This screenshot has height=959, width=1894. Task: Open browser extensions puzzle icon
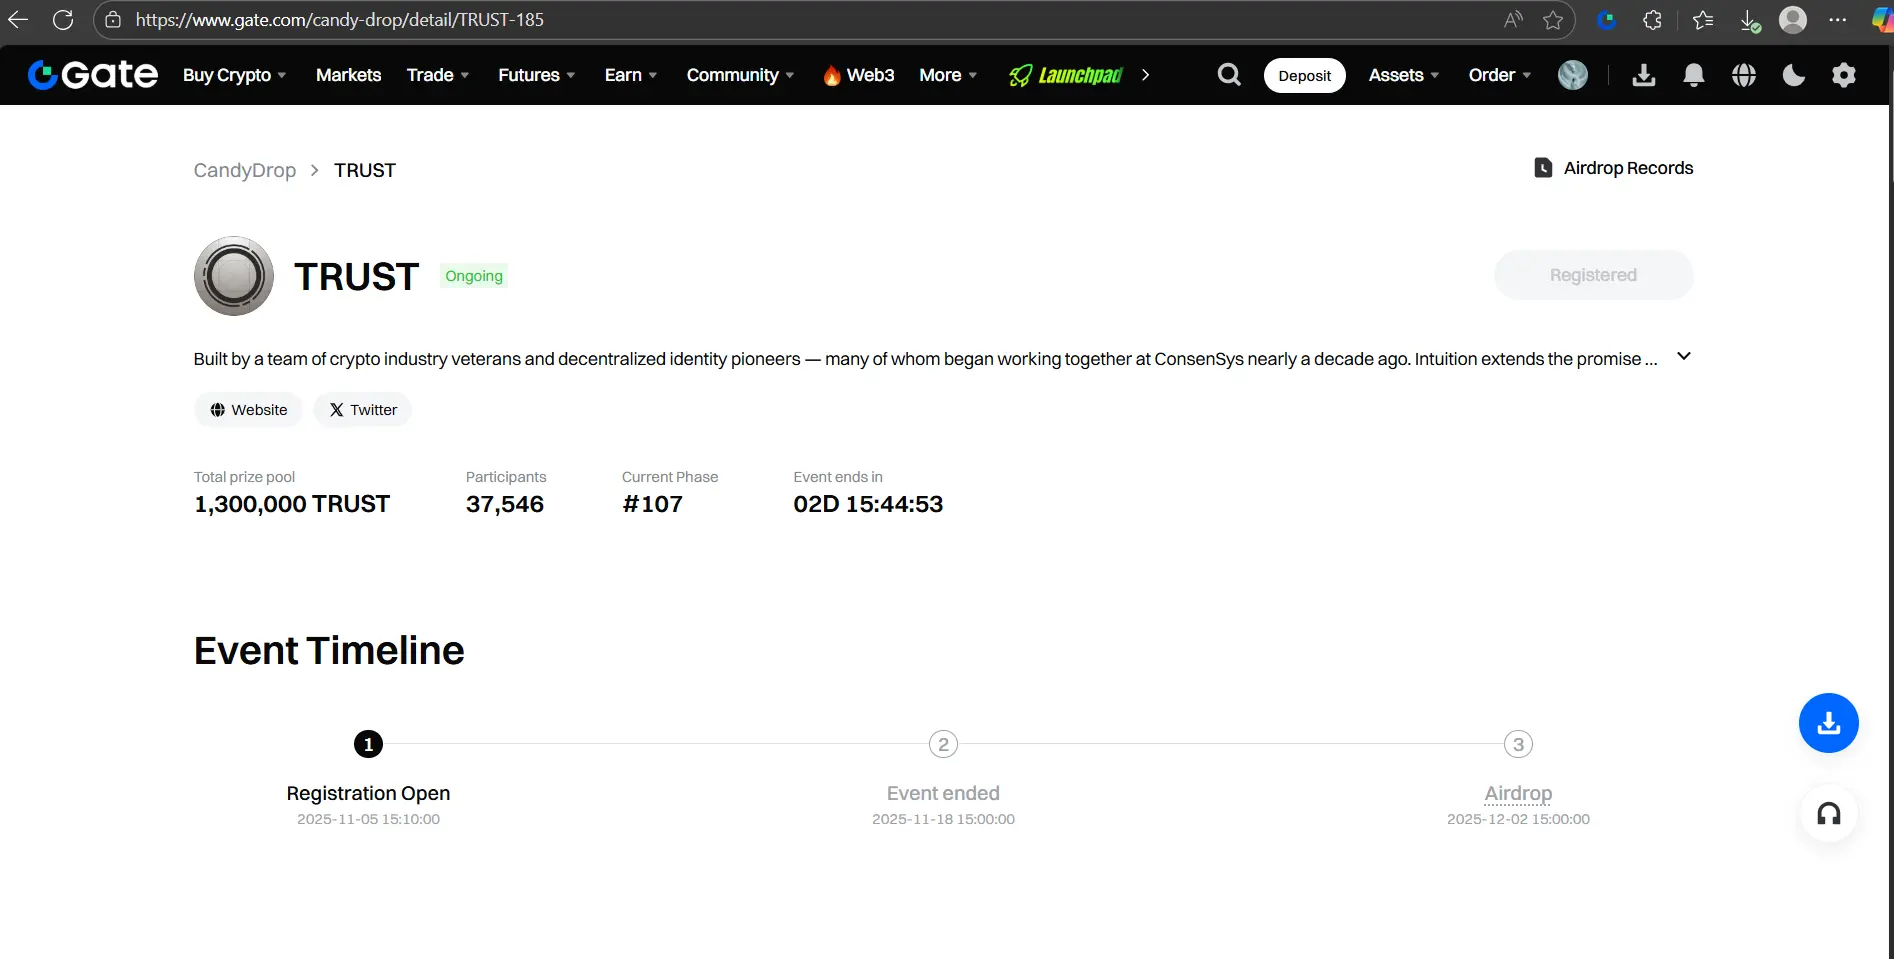point(1652,20)
